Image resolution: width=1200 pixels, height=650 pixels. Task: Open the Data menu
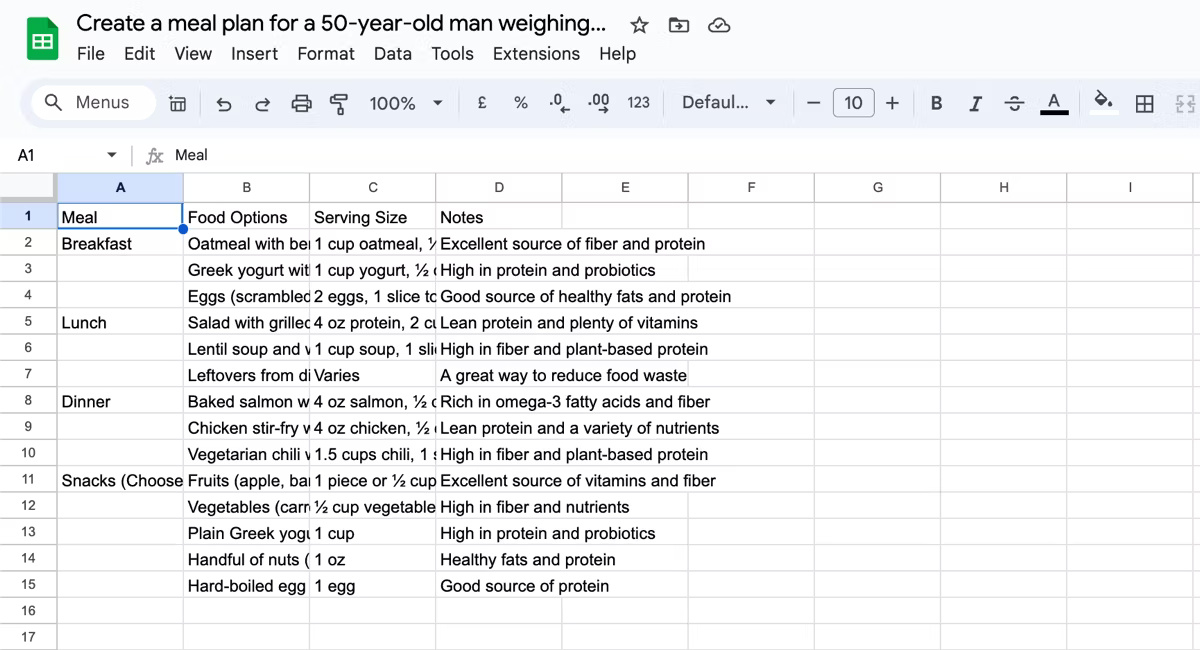click(x=392, y=54)
